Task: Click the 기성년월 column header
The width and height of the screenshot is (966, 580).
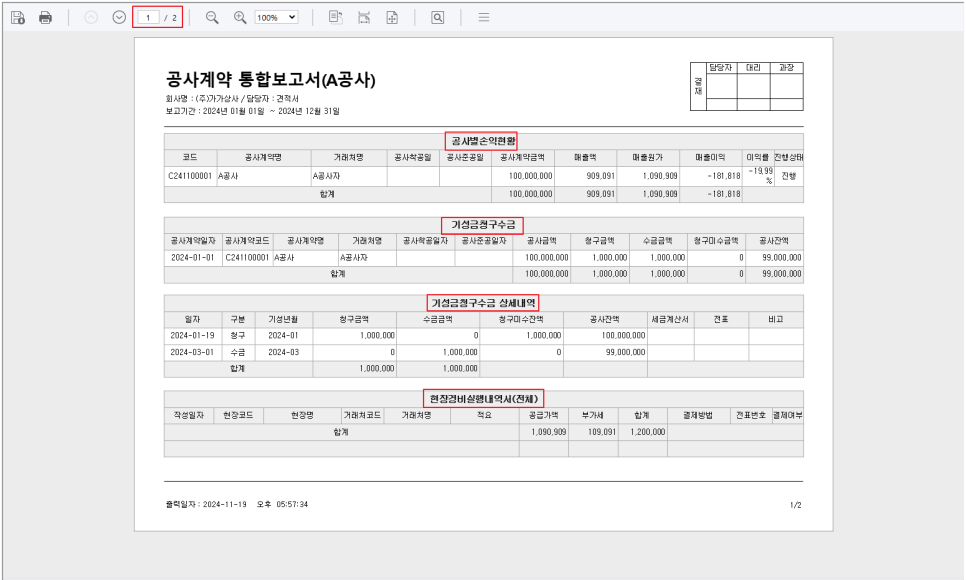Action: click(283, 319)
